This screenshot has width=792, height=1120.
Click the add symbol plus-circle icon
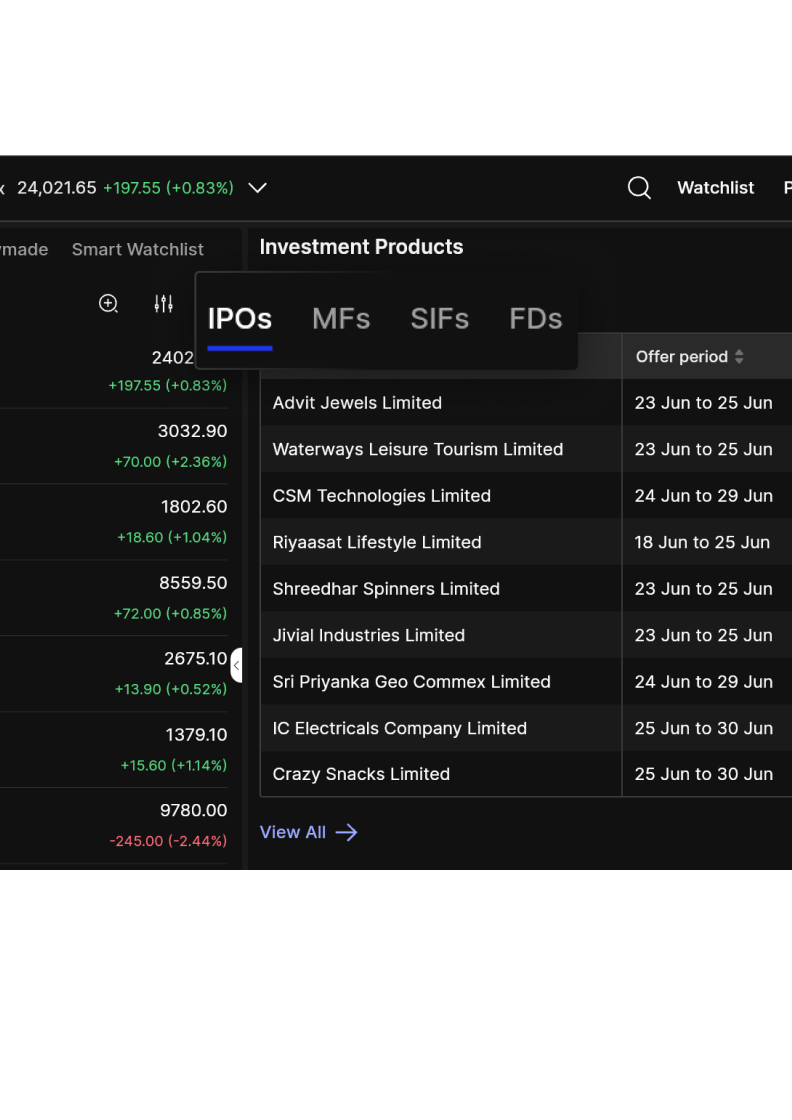pyautogui.click(x=109, y=304)
